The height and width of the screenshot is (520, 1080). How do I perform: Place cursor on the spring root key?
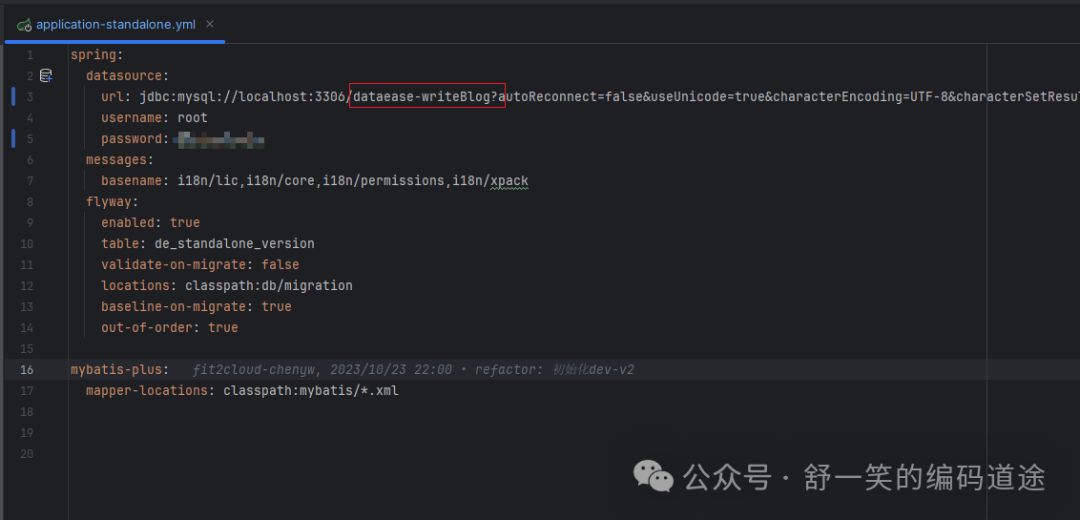click(x=93, y=55)
